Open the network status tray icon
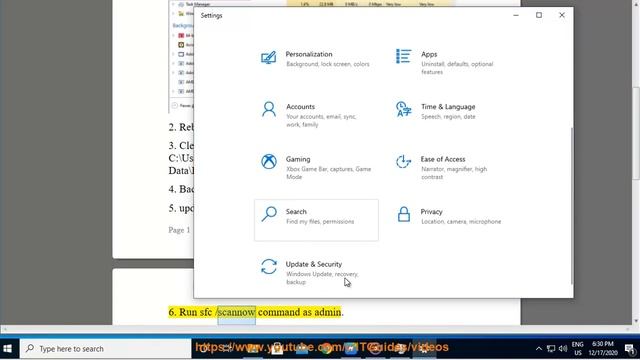The width and height of the screenshot is (640, 360). coord(551,349)
